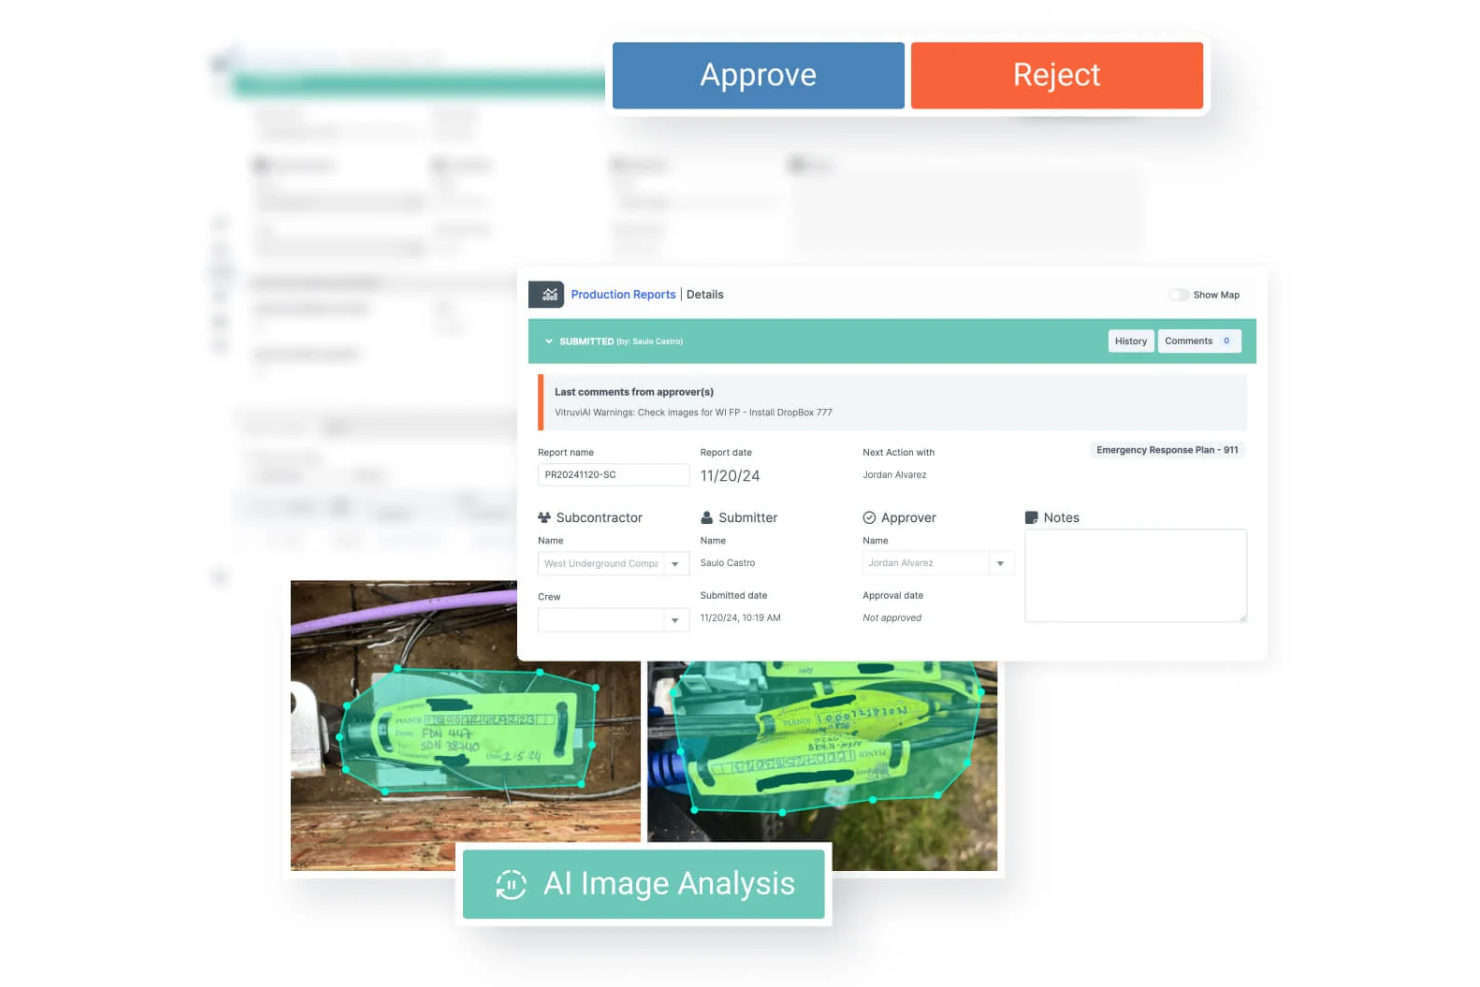
Task: Enable the Show Map toggle
Action: [x=1179, y=295]
